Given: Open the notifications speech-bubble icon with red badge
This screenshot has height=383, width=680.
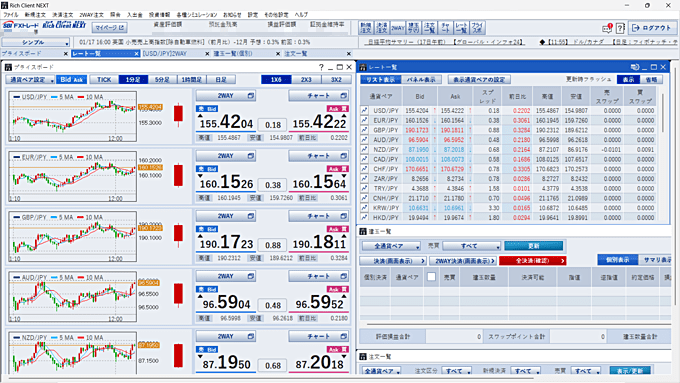Looking at the screenshot, I should (607, 28).
